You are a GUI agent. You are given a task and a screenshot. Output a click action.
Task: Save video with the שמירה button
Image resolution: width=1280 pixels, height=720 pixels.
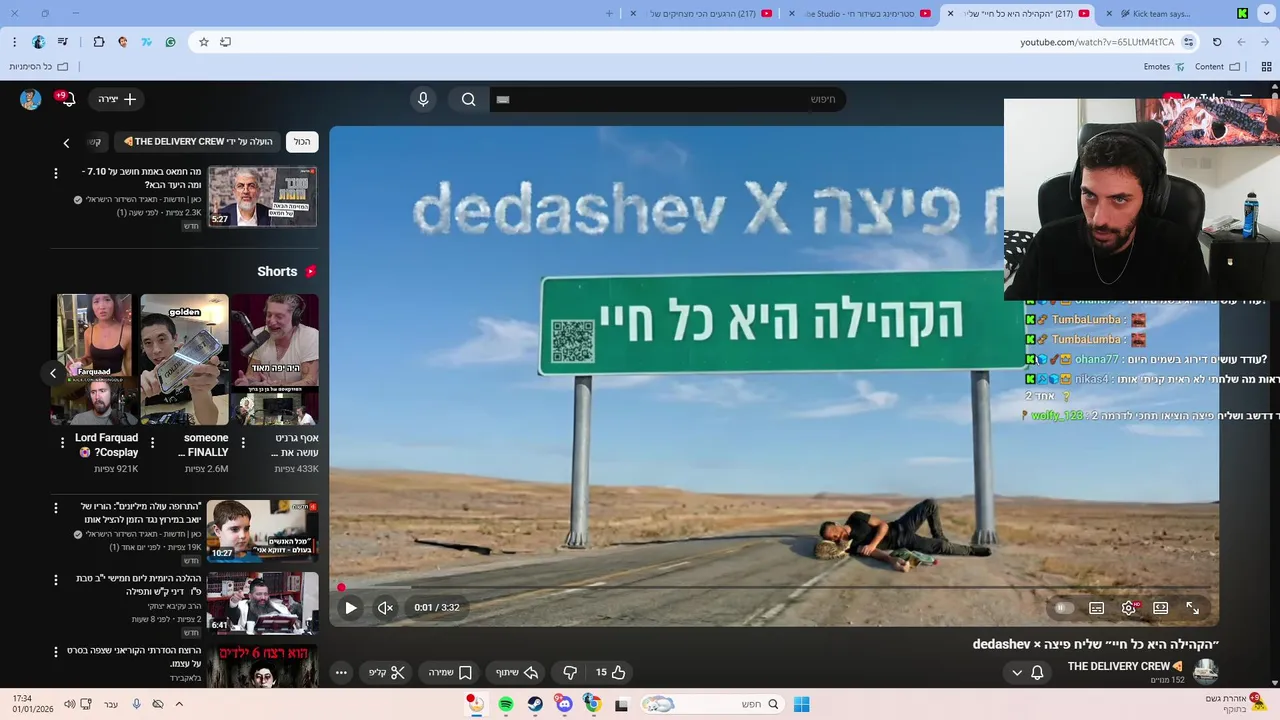coord(451,672)
